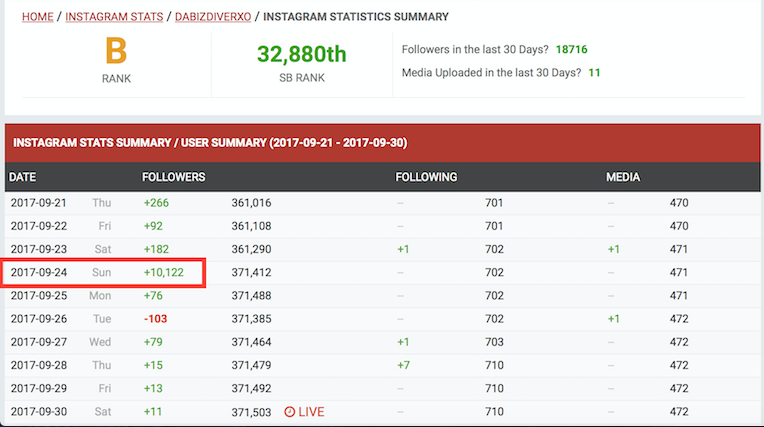Click the Instagram Stats Summary table title
This screenshot has width=764, height=427.
click(210, 143)
